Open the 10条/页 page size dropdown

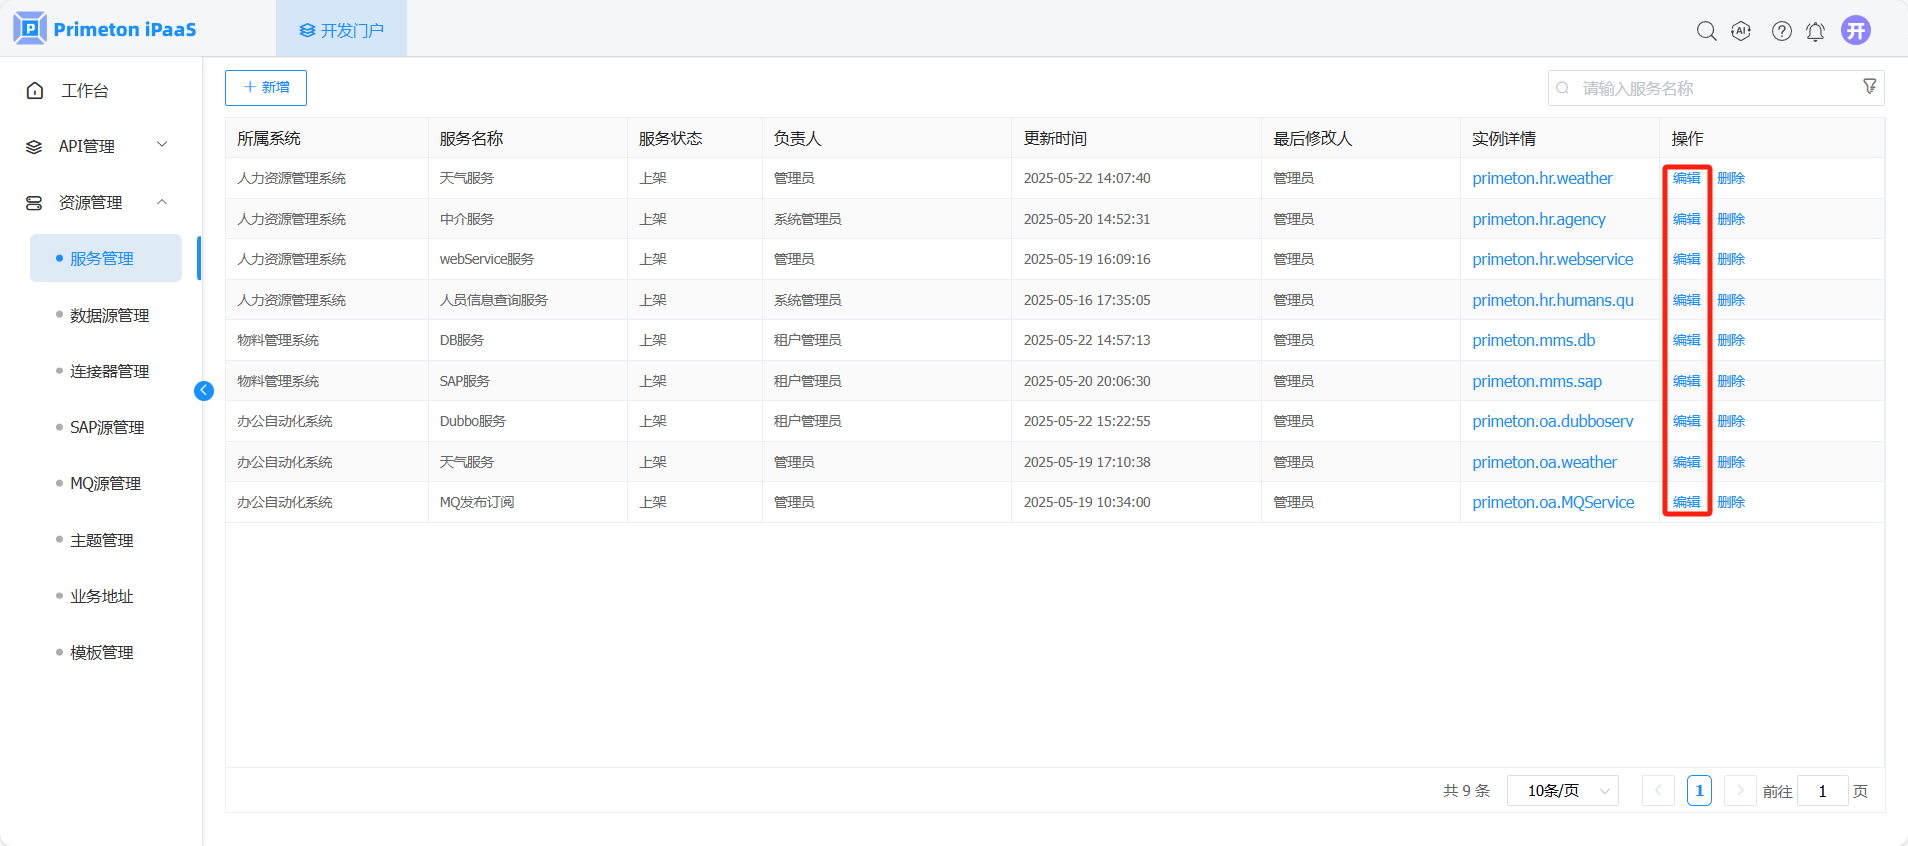point(1562,791)
